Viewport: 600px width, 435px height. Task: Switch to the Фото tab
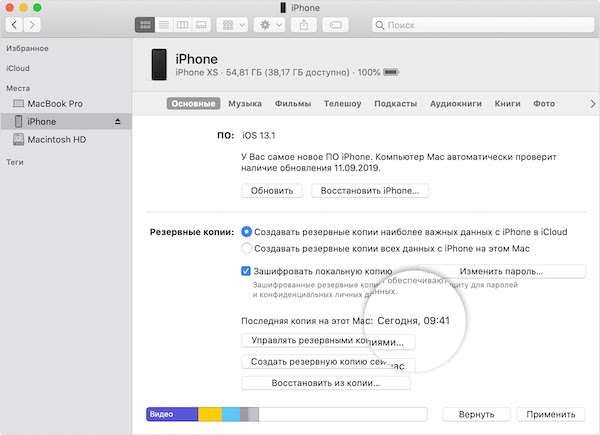[544, 104]
